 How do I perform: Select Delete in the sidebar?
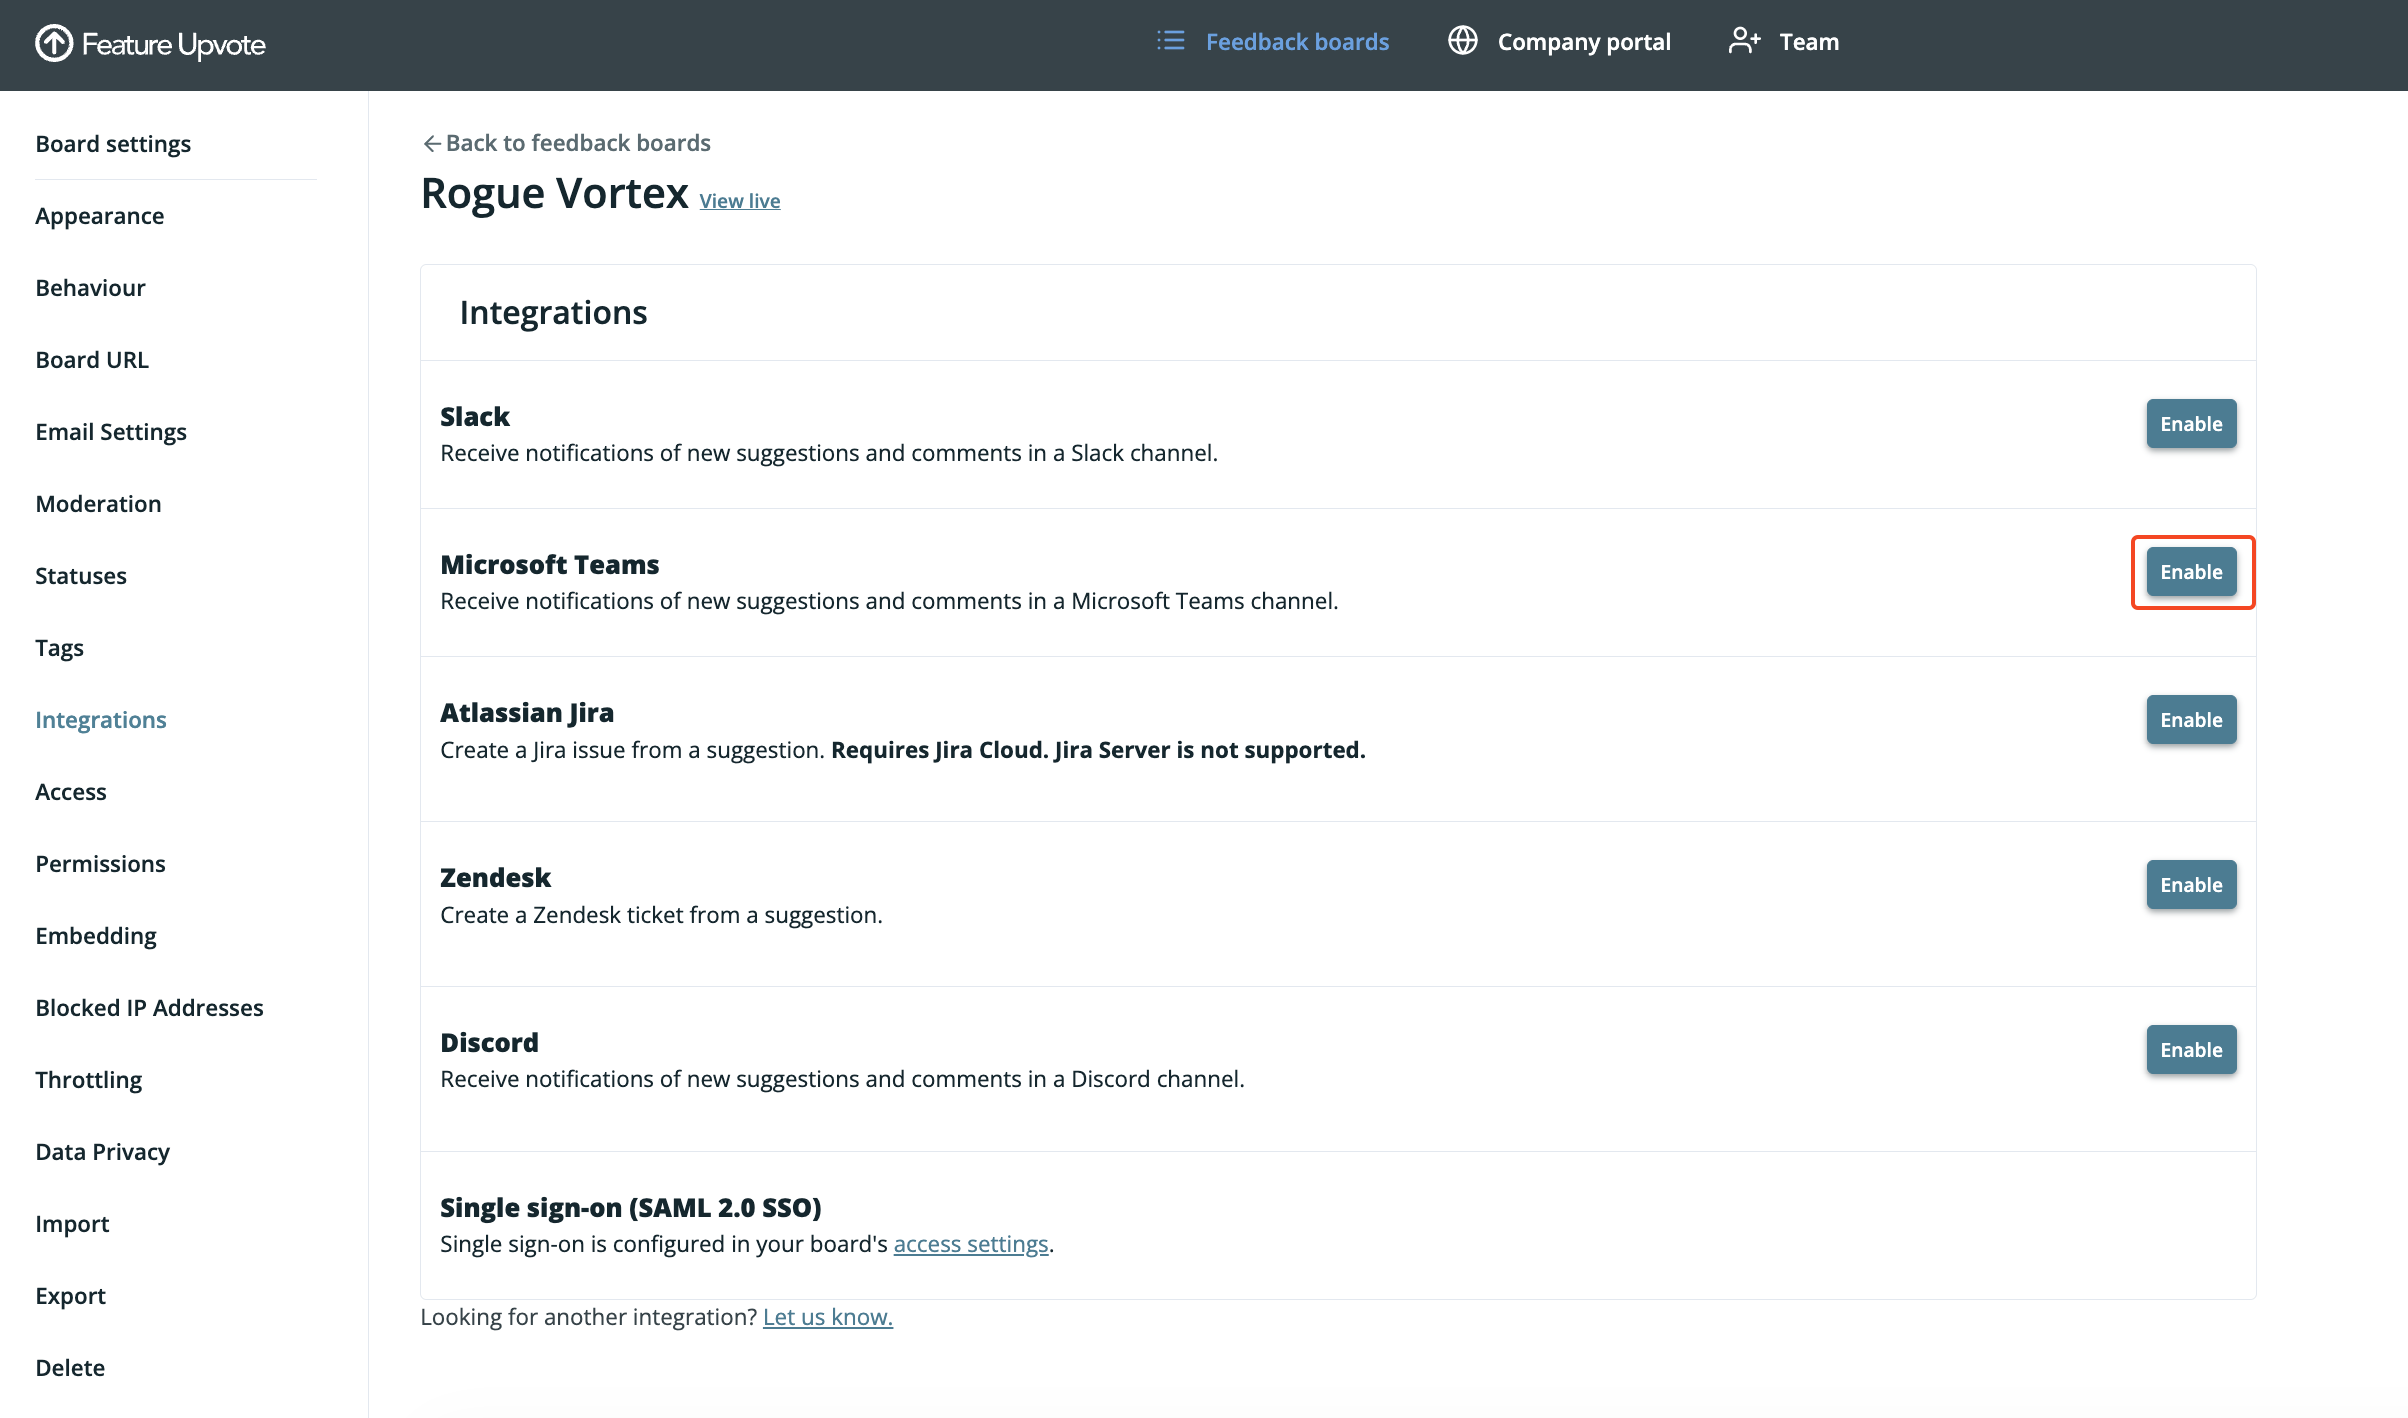tap(70, 1368)
